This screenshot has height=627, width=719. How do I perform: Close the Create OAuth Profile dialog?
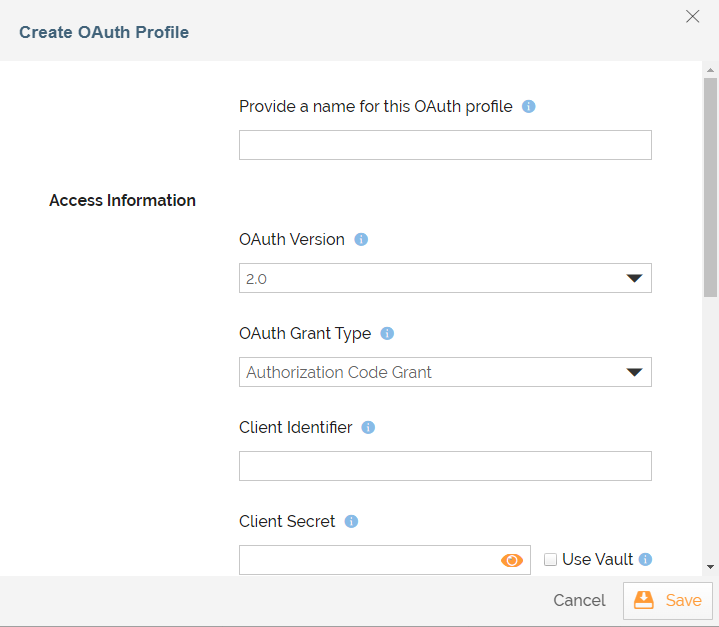click(692, 16)
